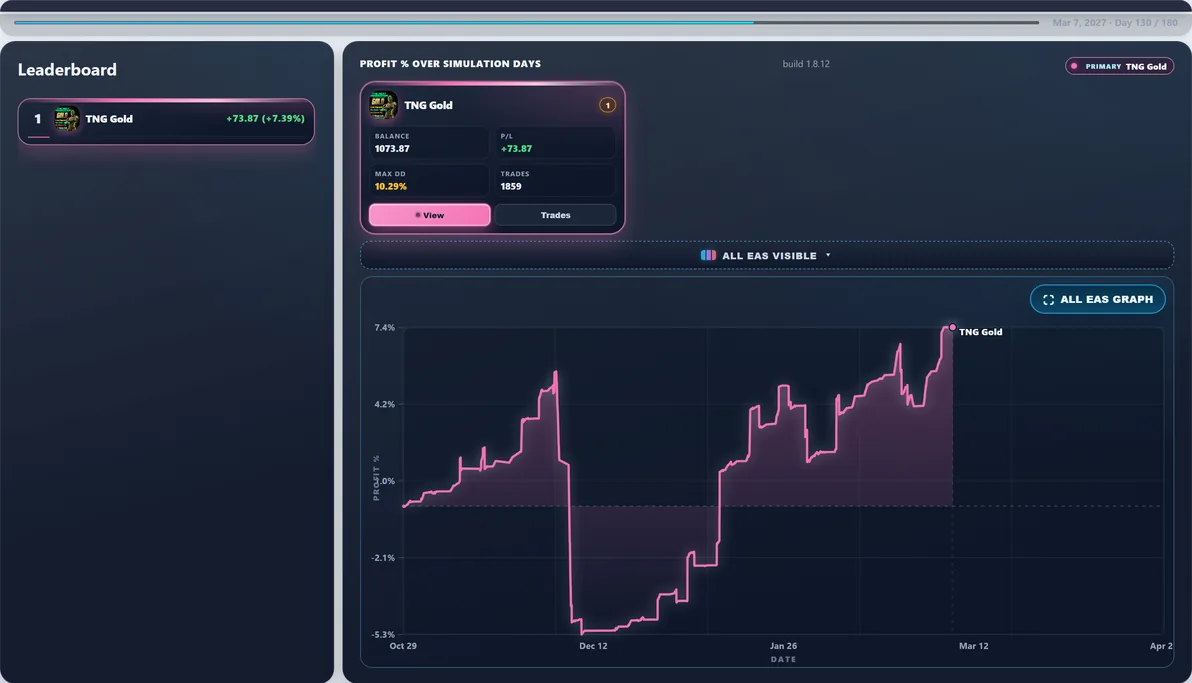Click the 7.4% y-axis label
The width and height of the screenshot is (1192, 683).
(x=385, y=328)
